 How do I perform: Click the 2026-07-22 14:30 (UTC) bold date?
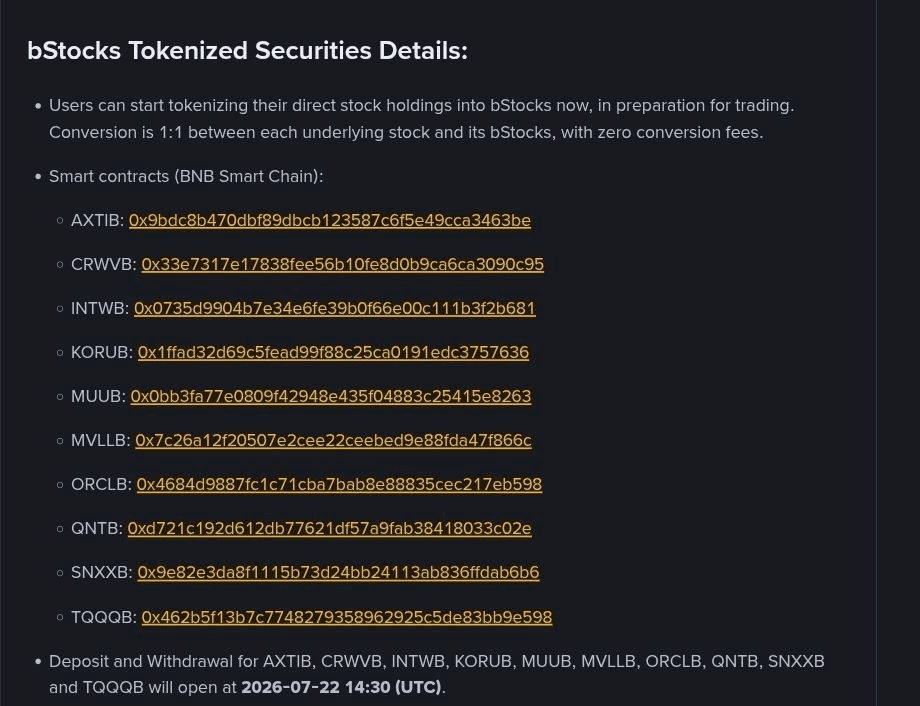[x=341, y=687]
